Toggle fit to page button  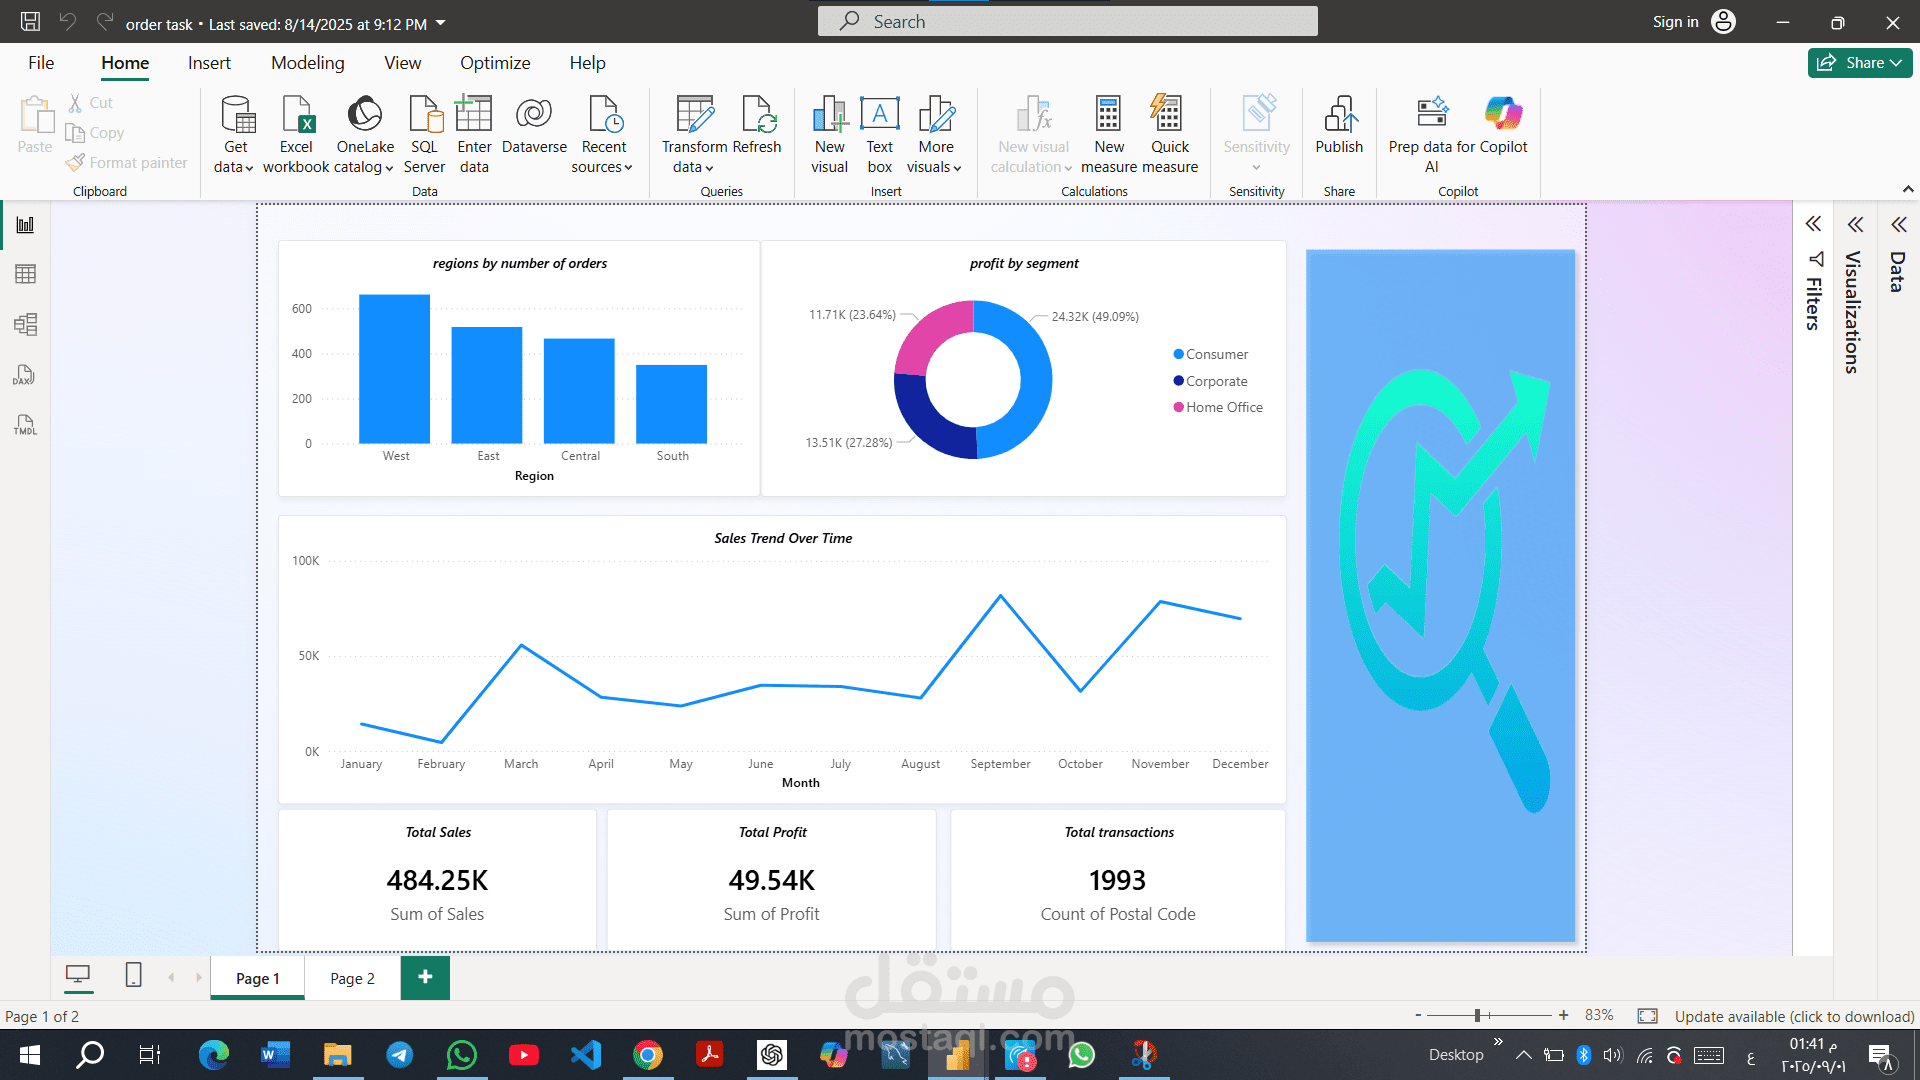pos(1647,1016)
